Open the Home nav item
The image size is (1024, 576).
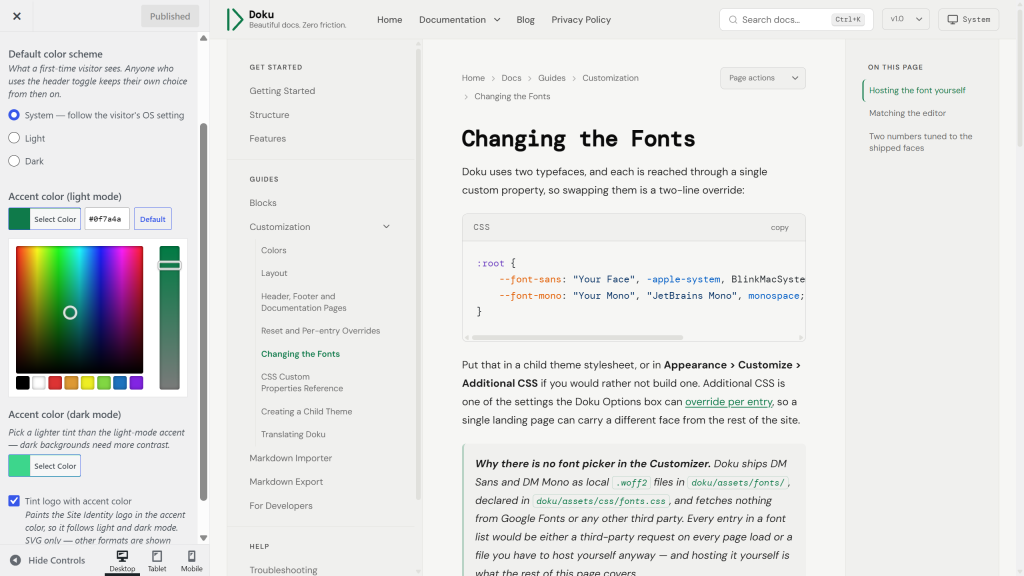[x=389, y=20]
